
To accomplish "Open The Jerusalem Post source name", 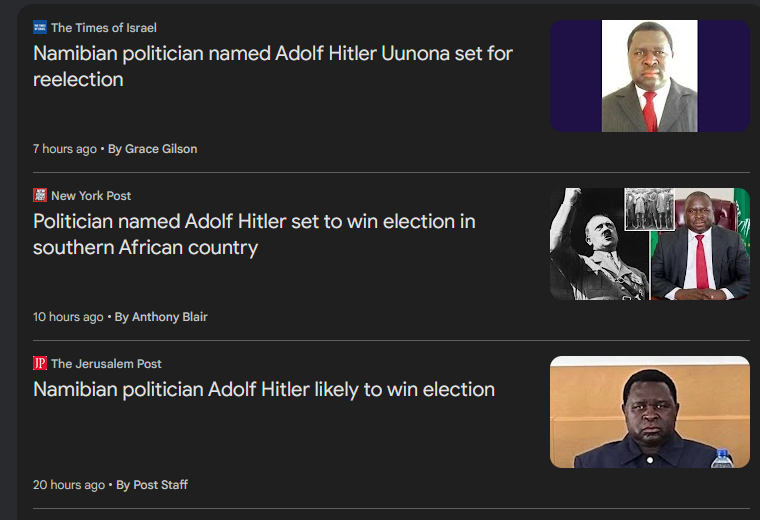I will tap(106, 363).
